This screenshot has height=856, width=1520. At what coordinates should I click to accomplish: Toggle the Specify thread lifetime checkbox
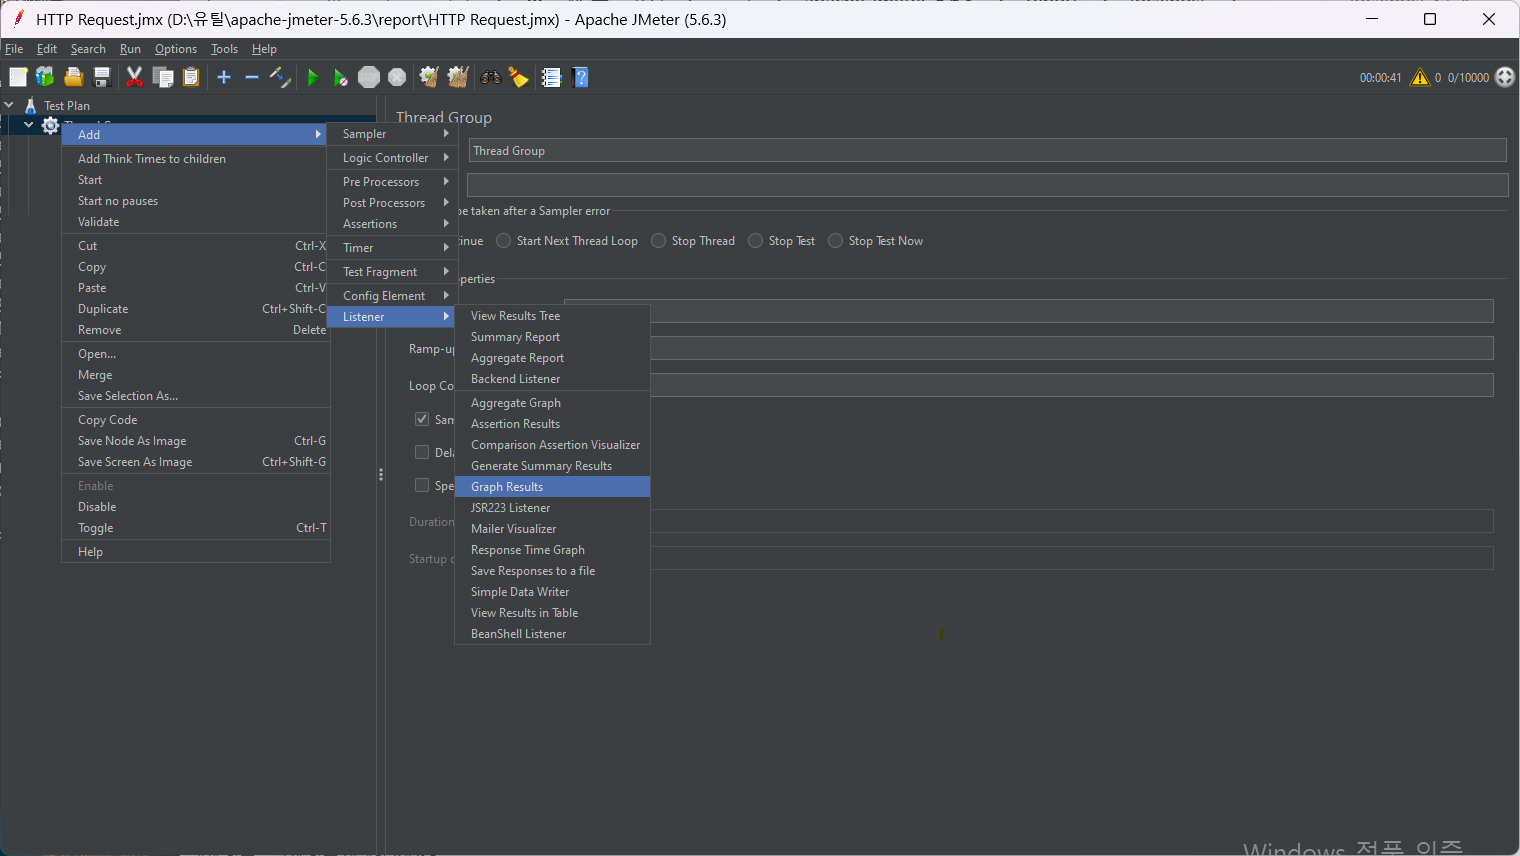click(x=422, y=485)
